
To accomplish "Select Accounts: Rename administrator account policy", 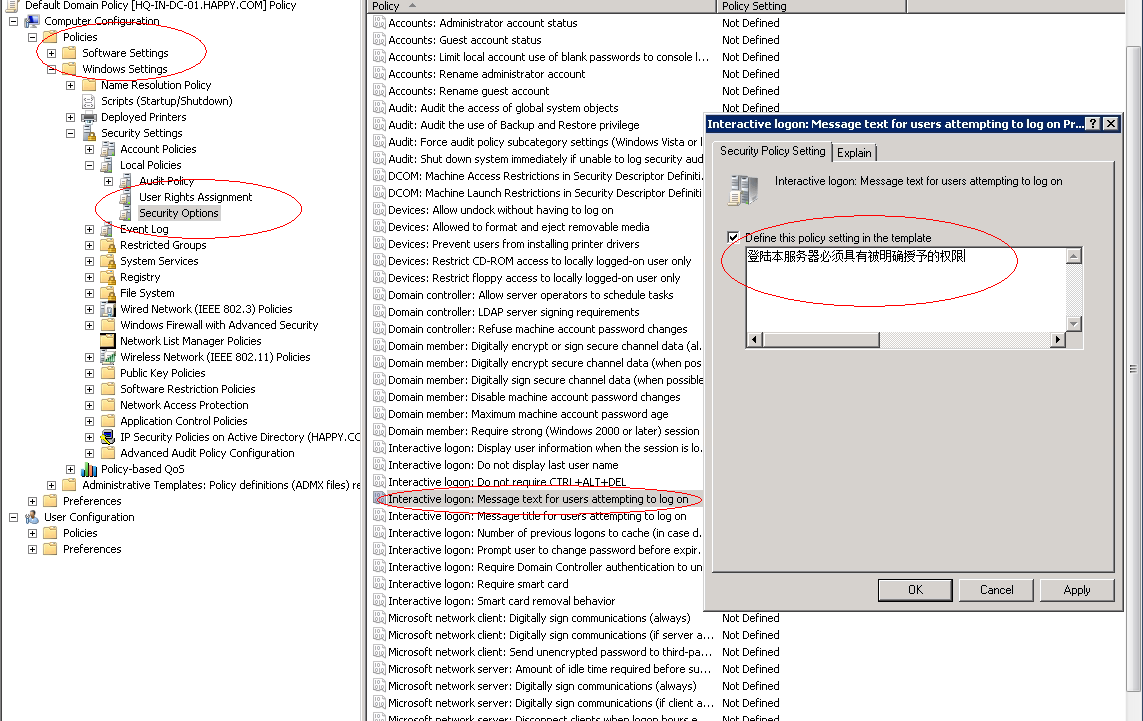I will [486, 74].
